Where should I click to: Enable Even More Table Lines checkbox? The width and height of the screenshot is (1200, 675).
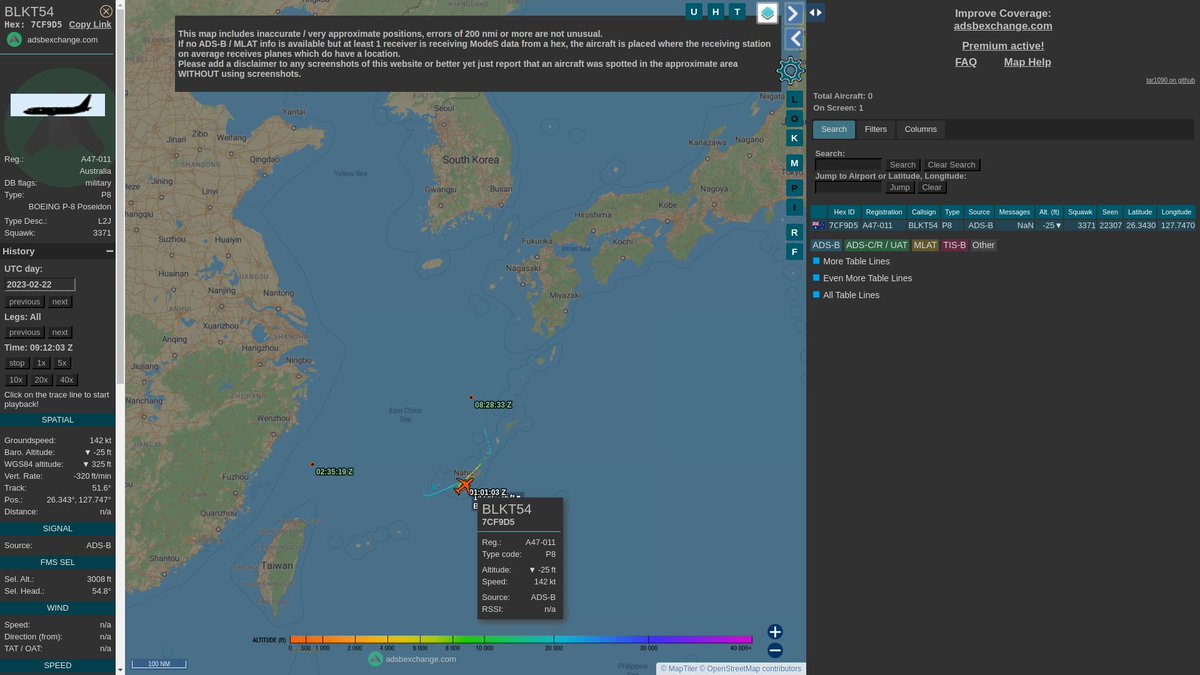817,278
